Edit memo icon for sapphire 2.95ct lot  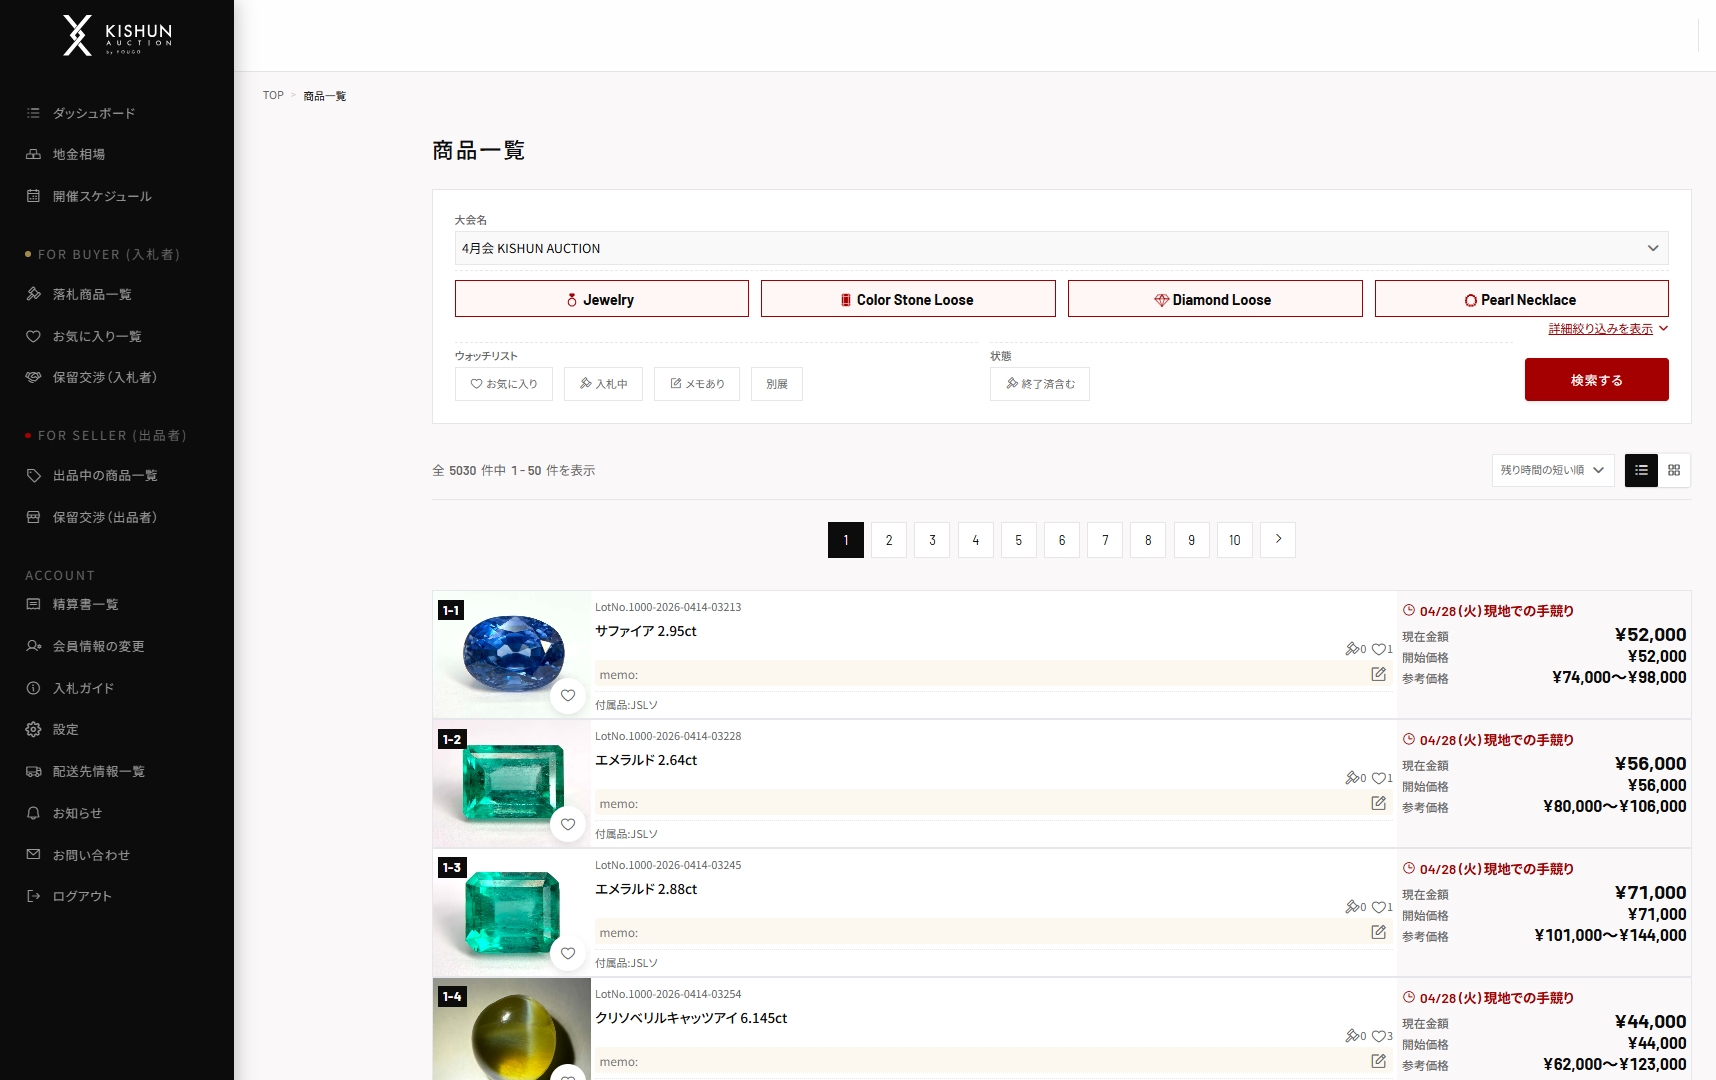point(1378,674)
